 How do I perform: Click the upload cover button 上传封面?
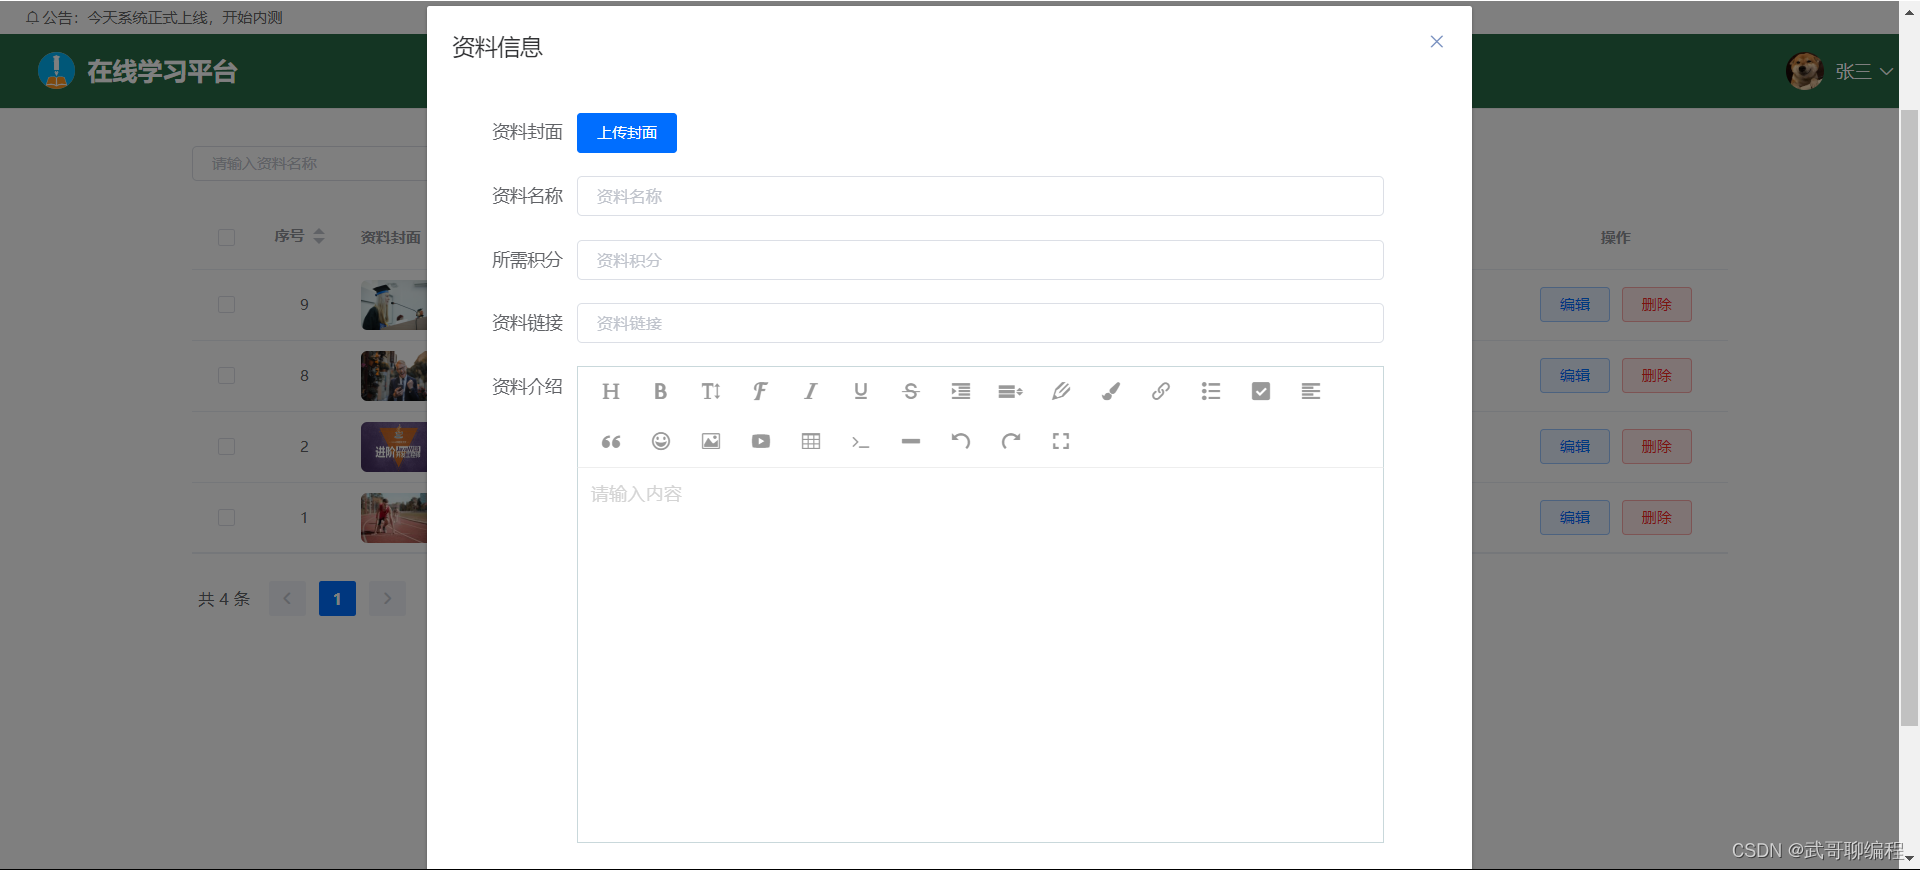(627, 133)
